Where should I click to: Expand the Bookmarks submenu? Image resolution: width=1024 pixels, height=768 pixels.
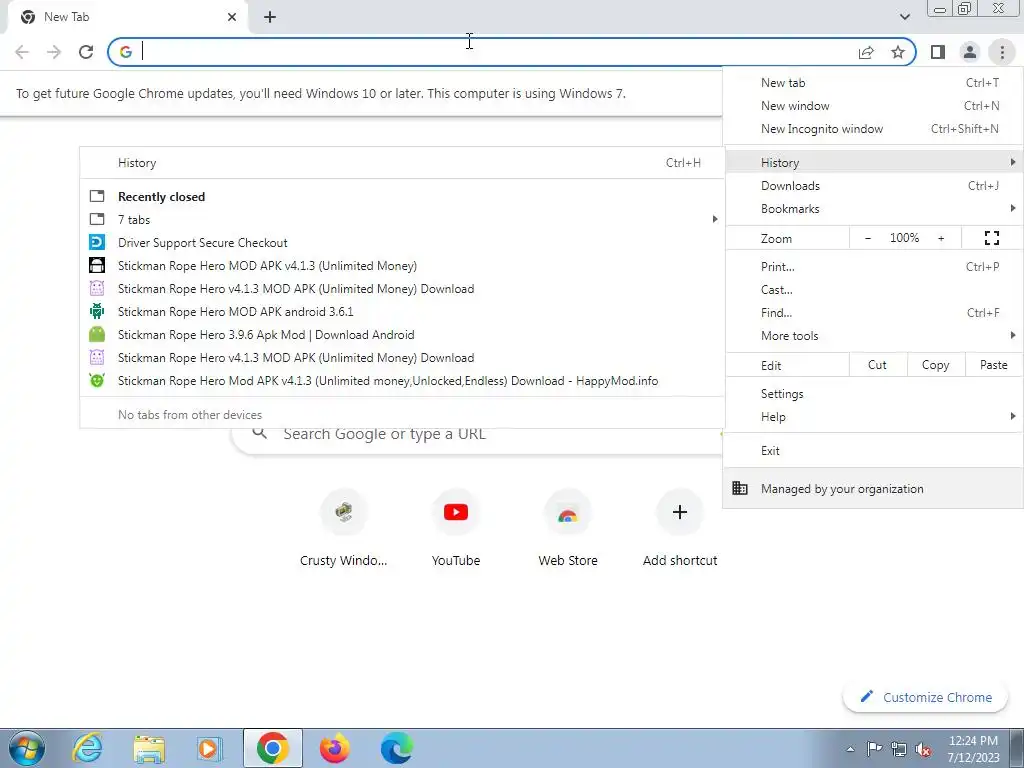(873, 209)
